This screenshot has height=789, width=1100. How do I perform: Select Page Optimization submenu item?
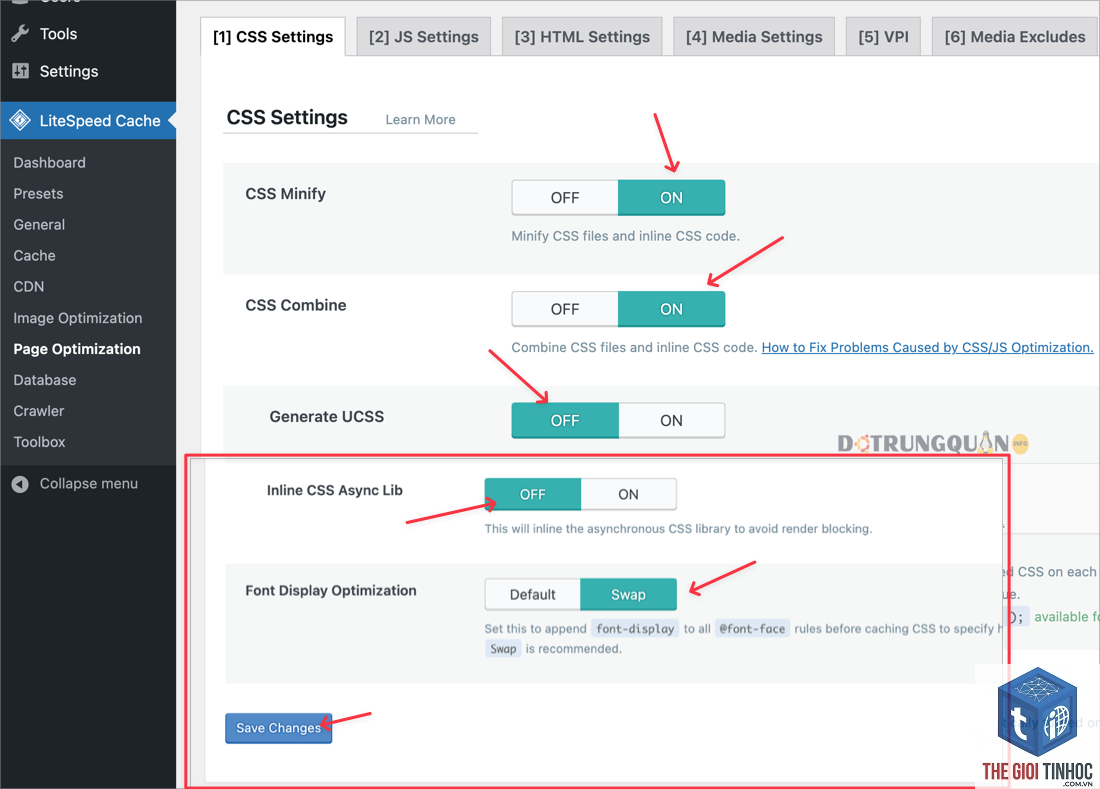76,349
